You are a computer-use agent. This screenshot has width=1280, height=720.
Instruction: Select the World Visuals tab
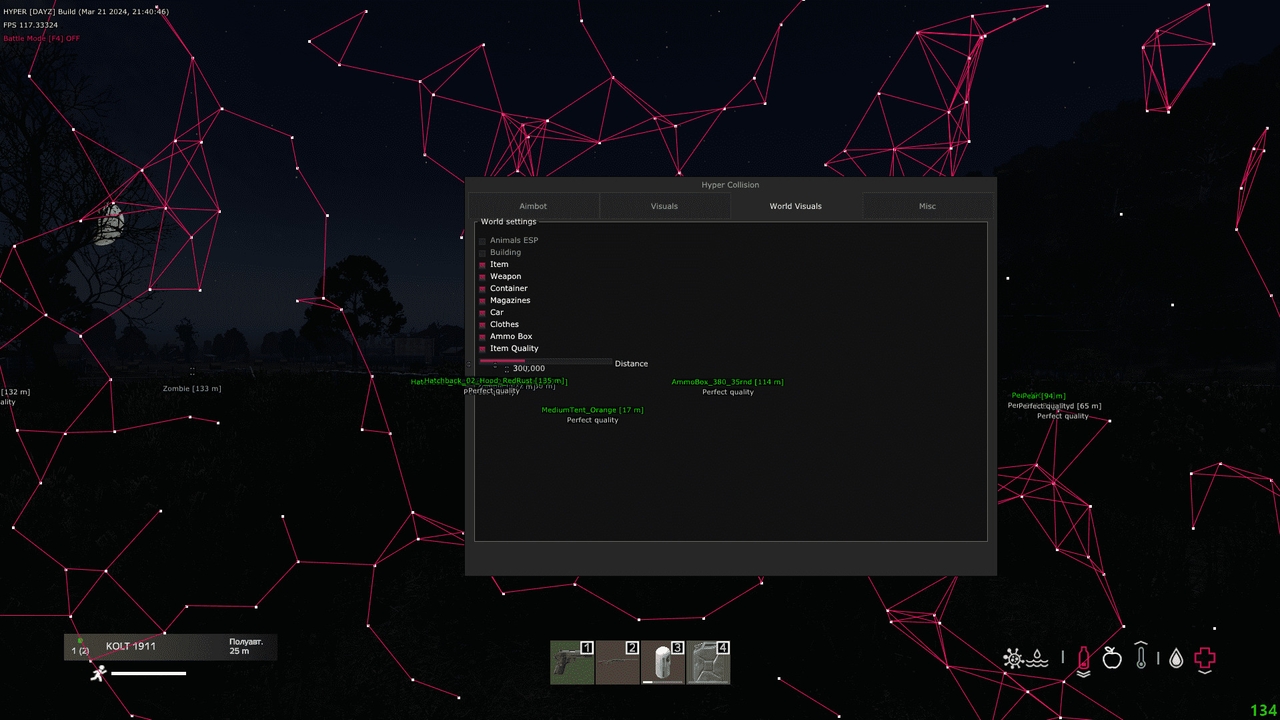(795, 206)
